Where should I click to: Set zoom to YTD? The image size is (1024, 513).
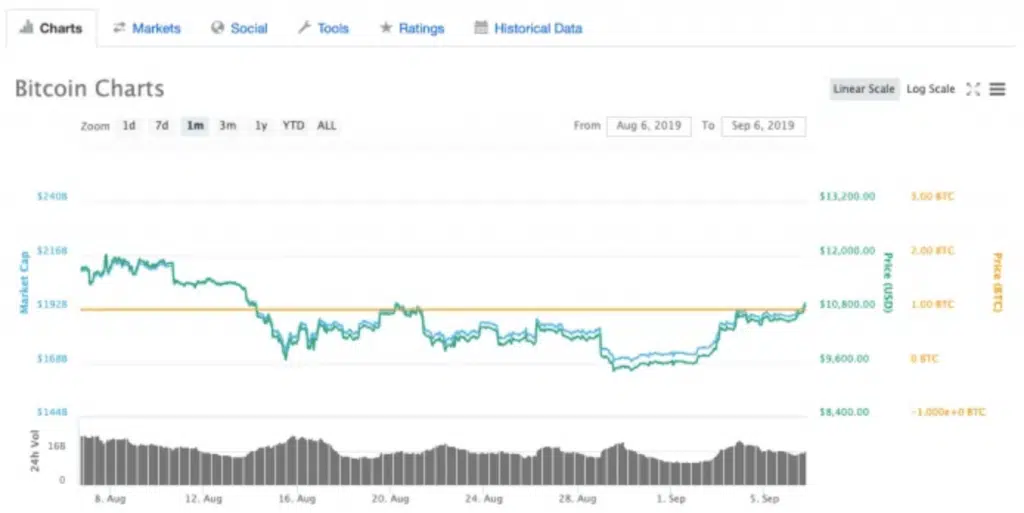[x=293, y=125]
